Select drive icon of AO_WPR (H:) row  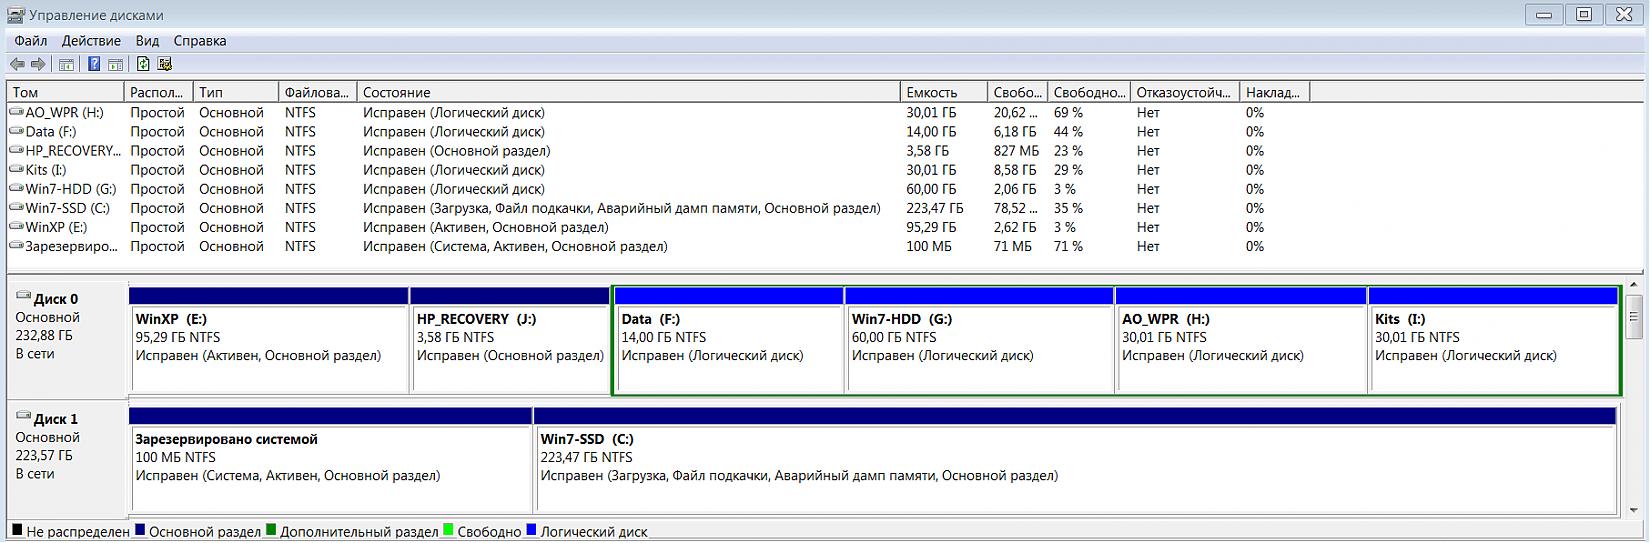click(16, 113)
